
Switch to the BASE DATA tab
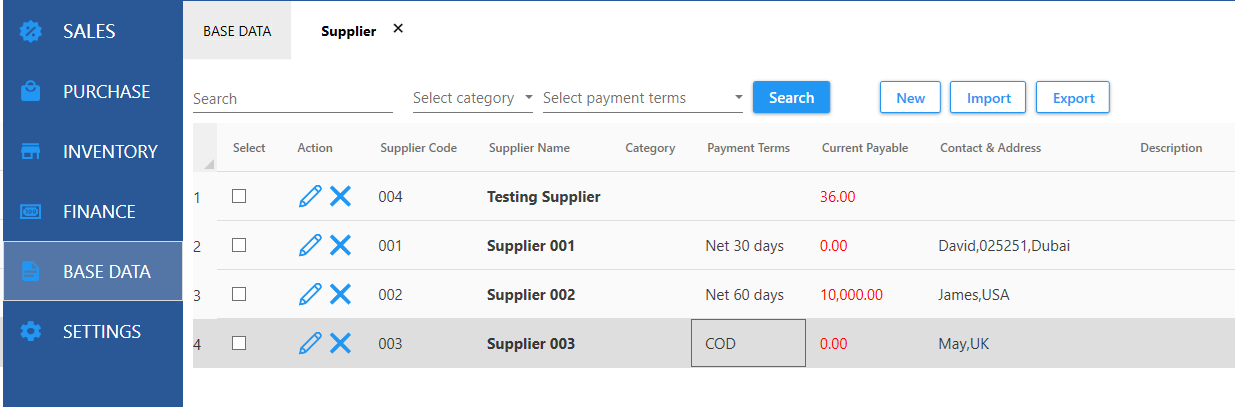[237, 31]
